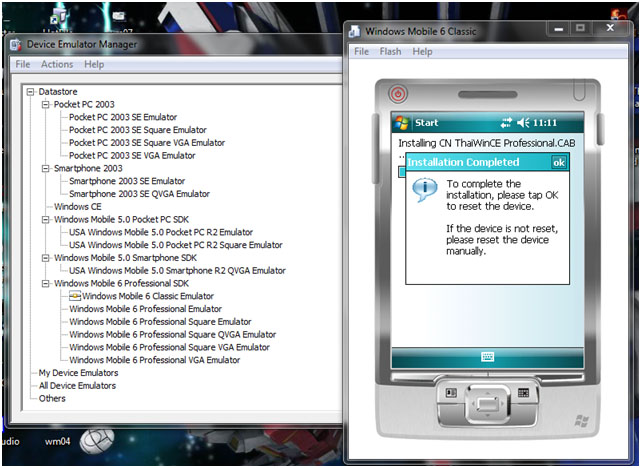Click the clock showing 11:11

545,123
